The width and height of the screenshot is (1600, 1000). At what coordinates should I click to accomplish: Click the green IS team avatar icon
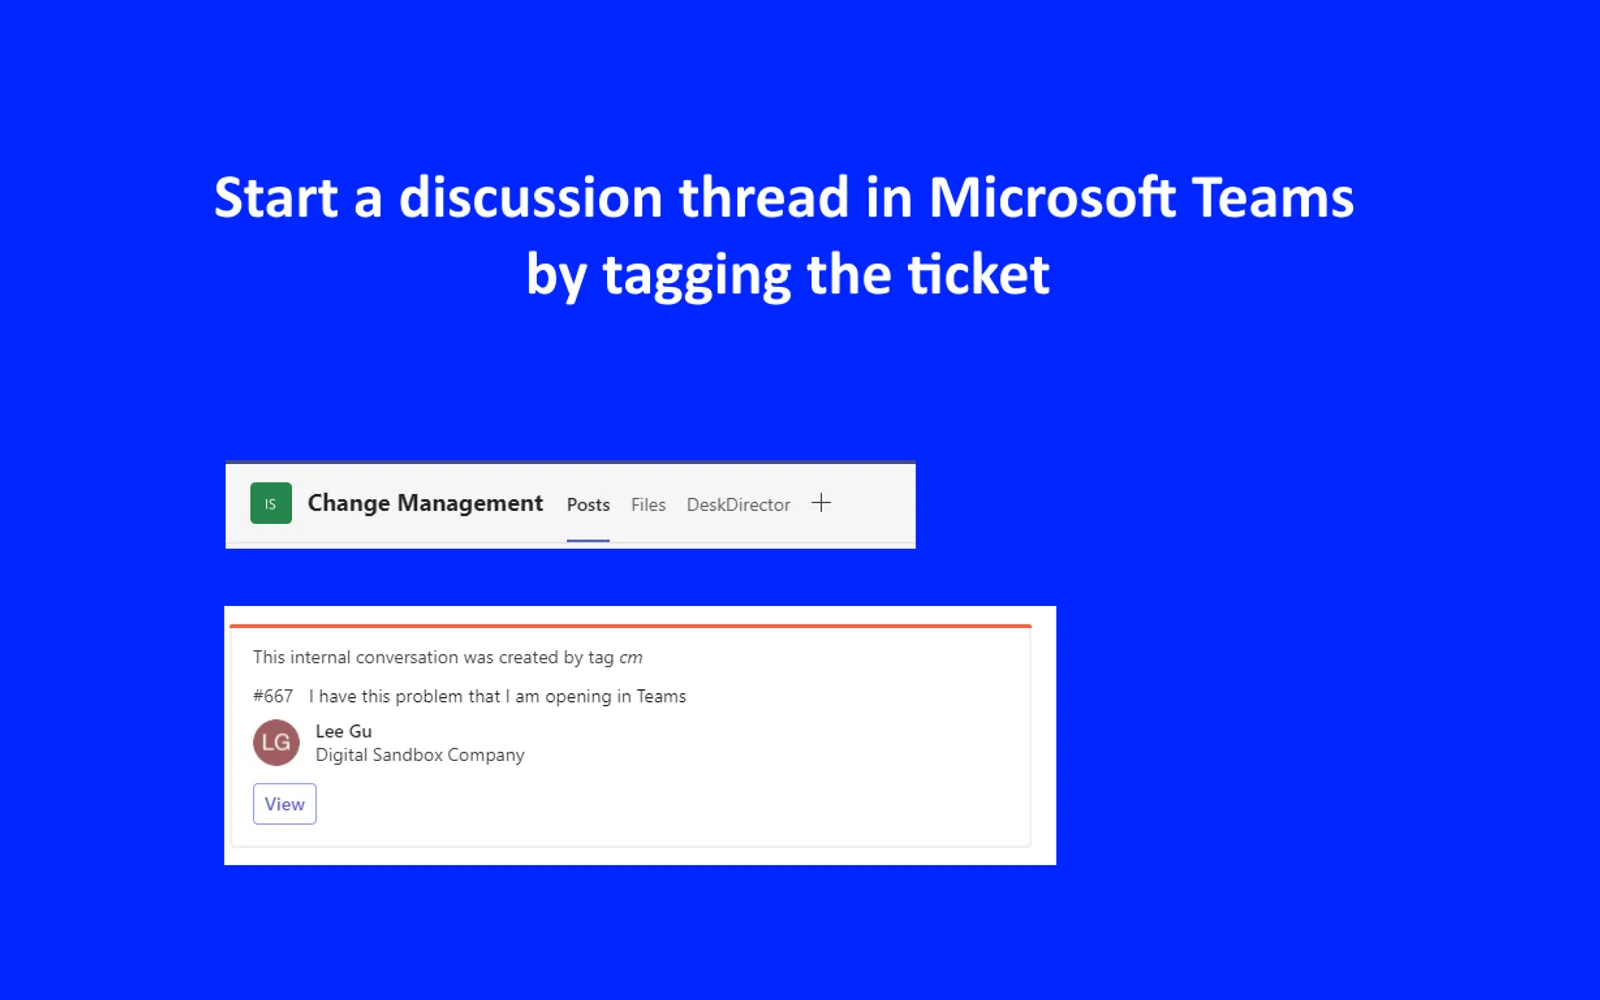pos(271,503)
